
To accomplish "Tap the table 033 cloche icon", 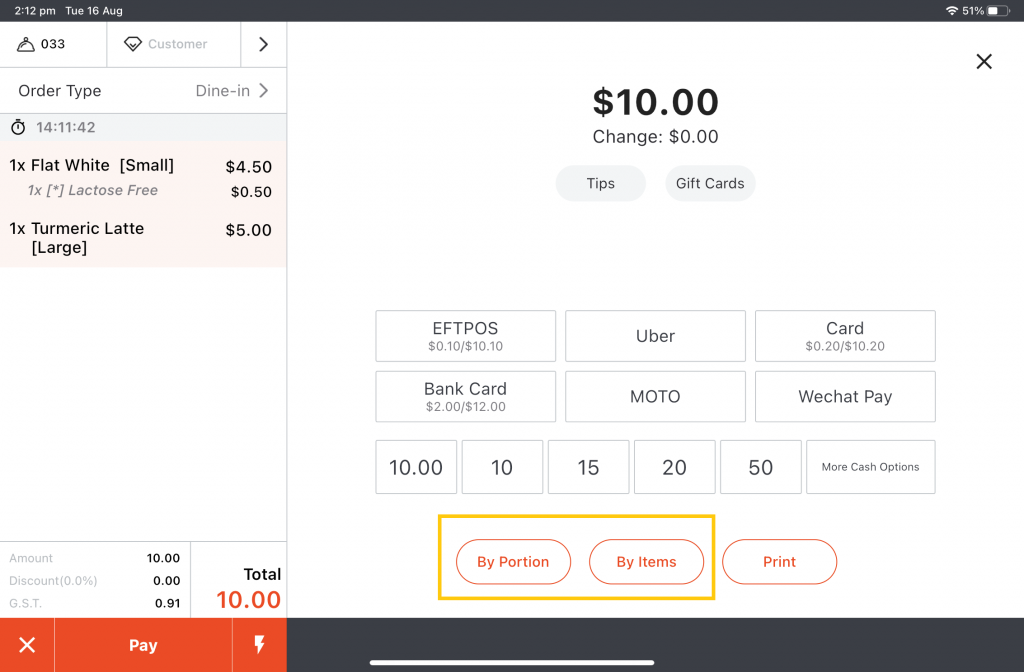I will click(x=26, y=44).
